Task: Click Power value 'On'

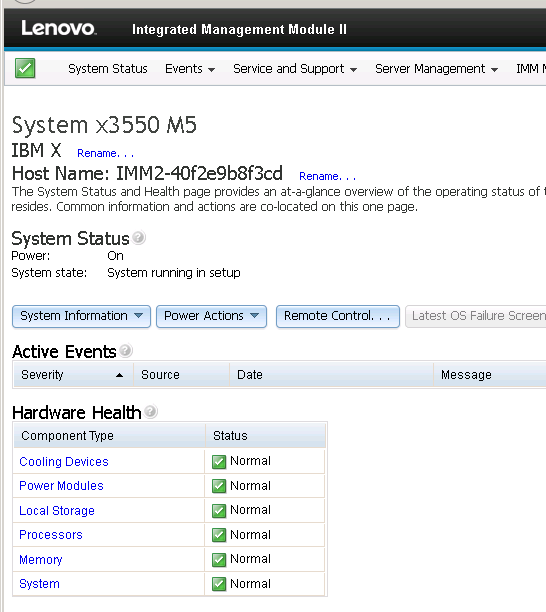Action: pos(116,256)
